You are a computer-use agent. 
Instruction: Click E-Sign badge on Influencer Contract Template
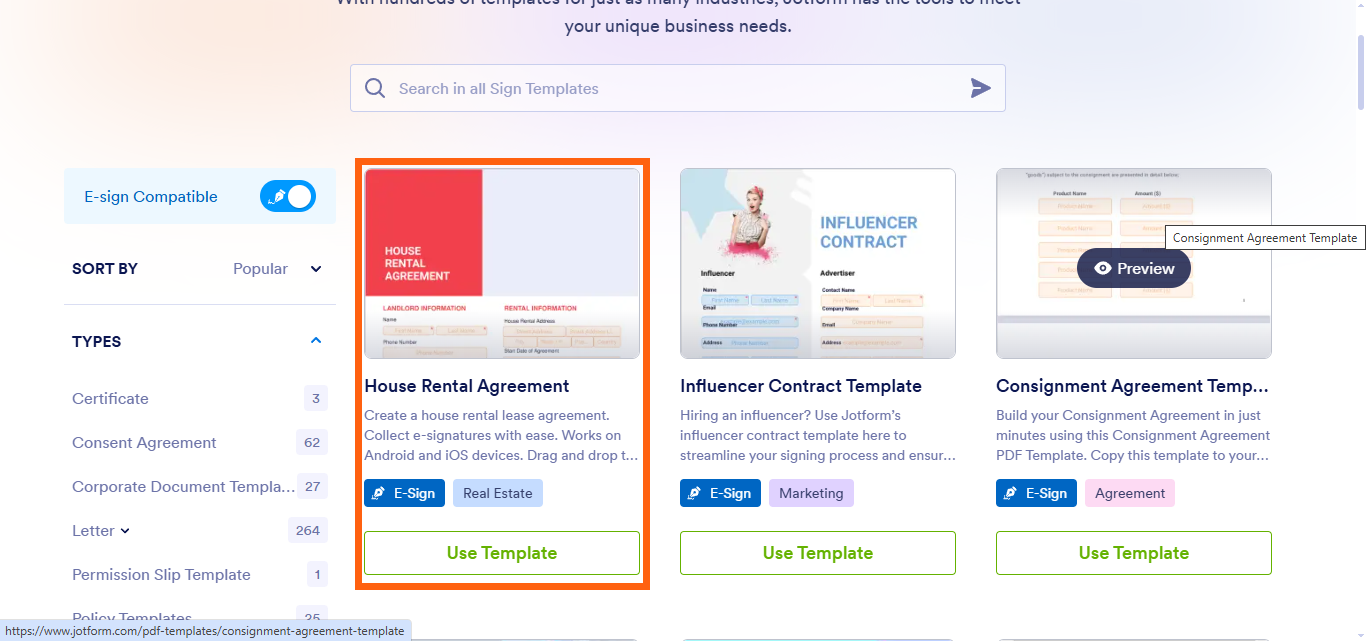(x=720, y=493)
